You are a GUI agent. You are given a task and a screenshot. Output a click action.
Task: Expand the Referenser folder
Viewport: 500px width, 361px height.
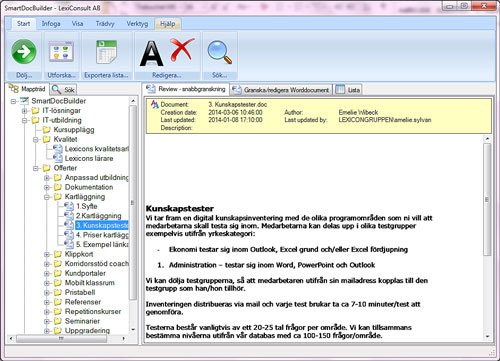pyautogui.click(x=47, y=302)
